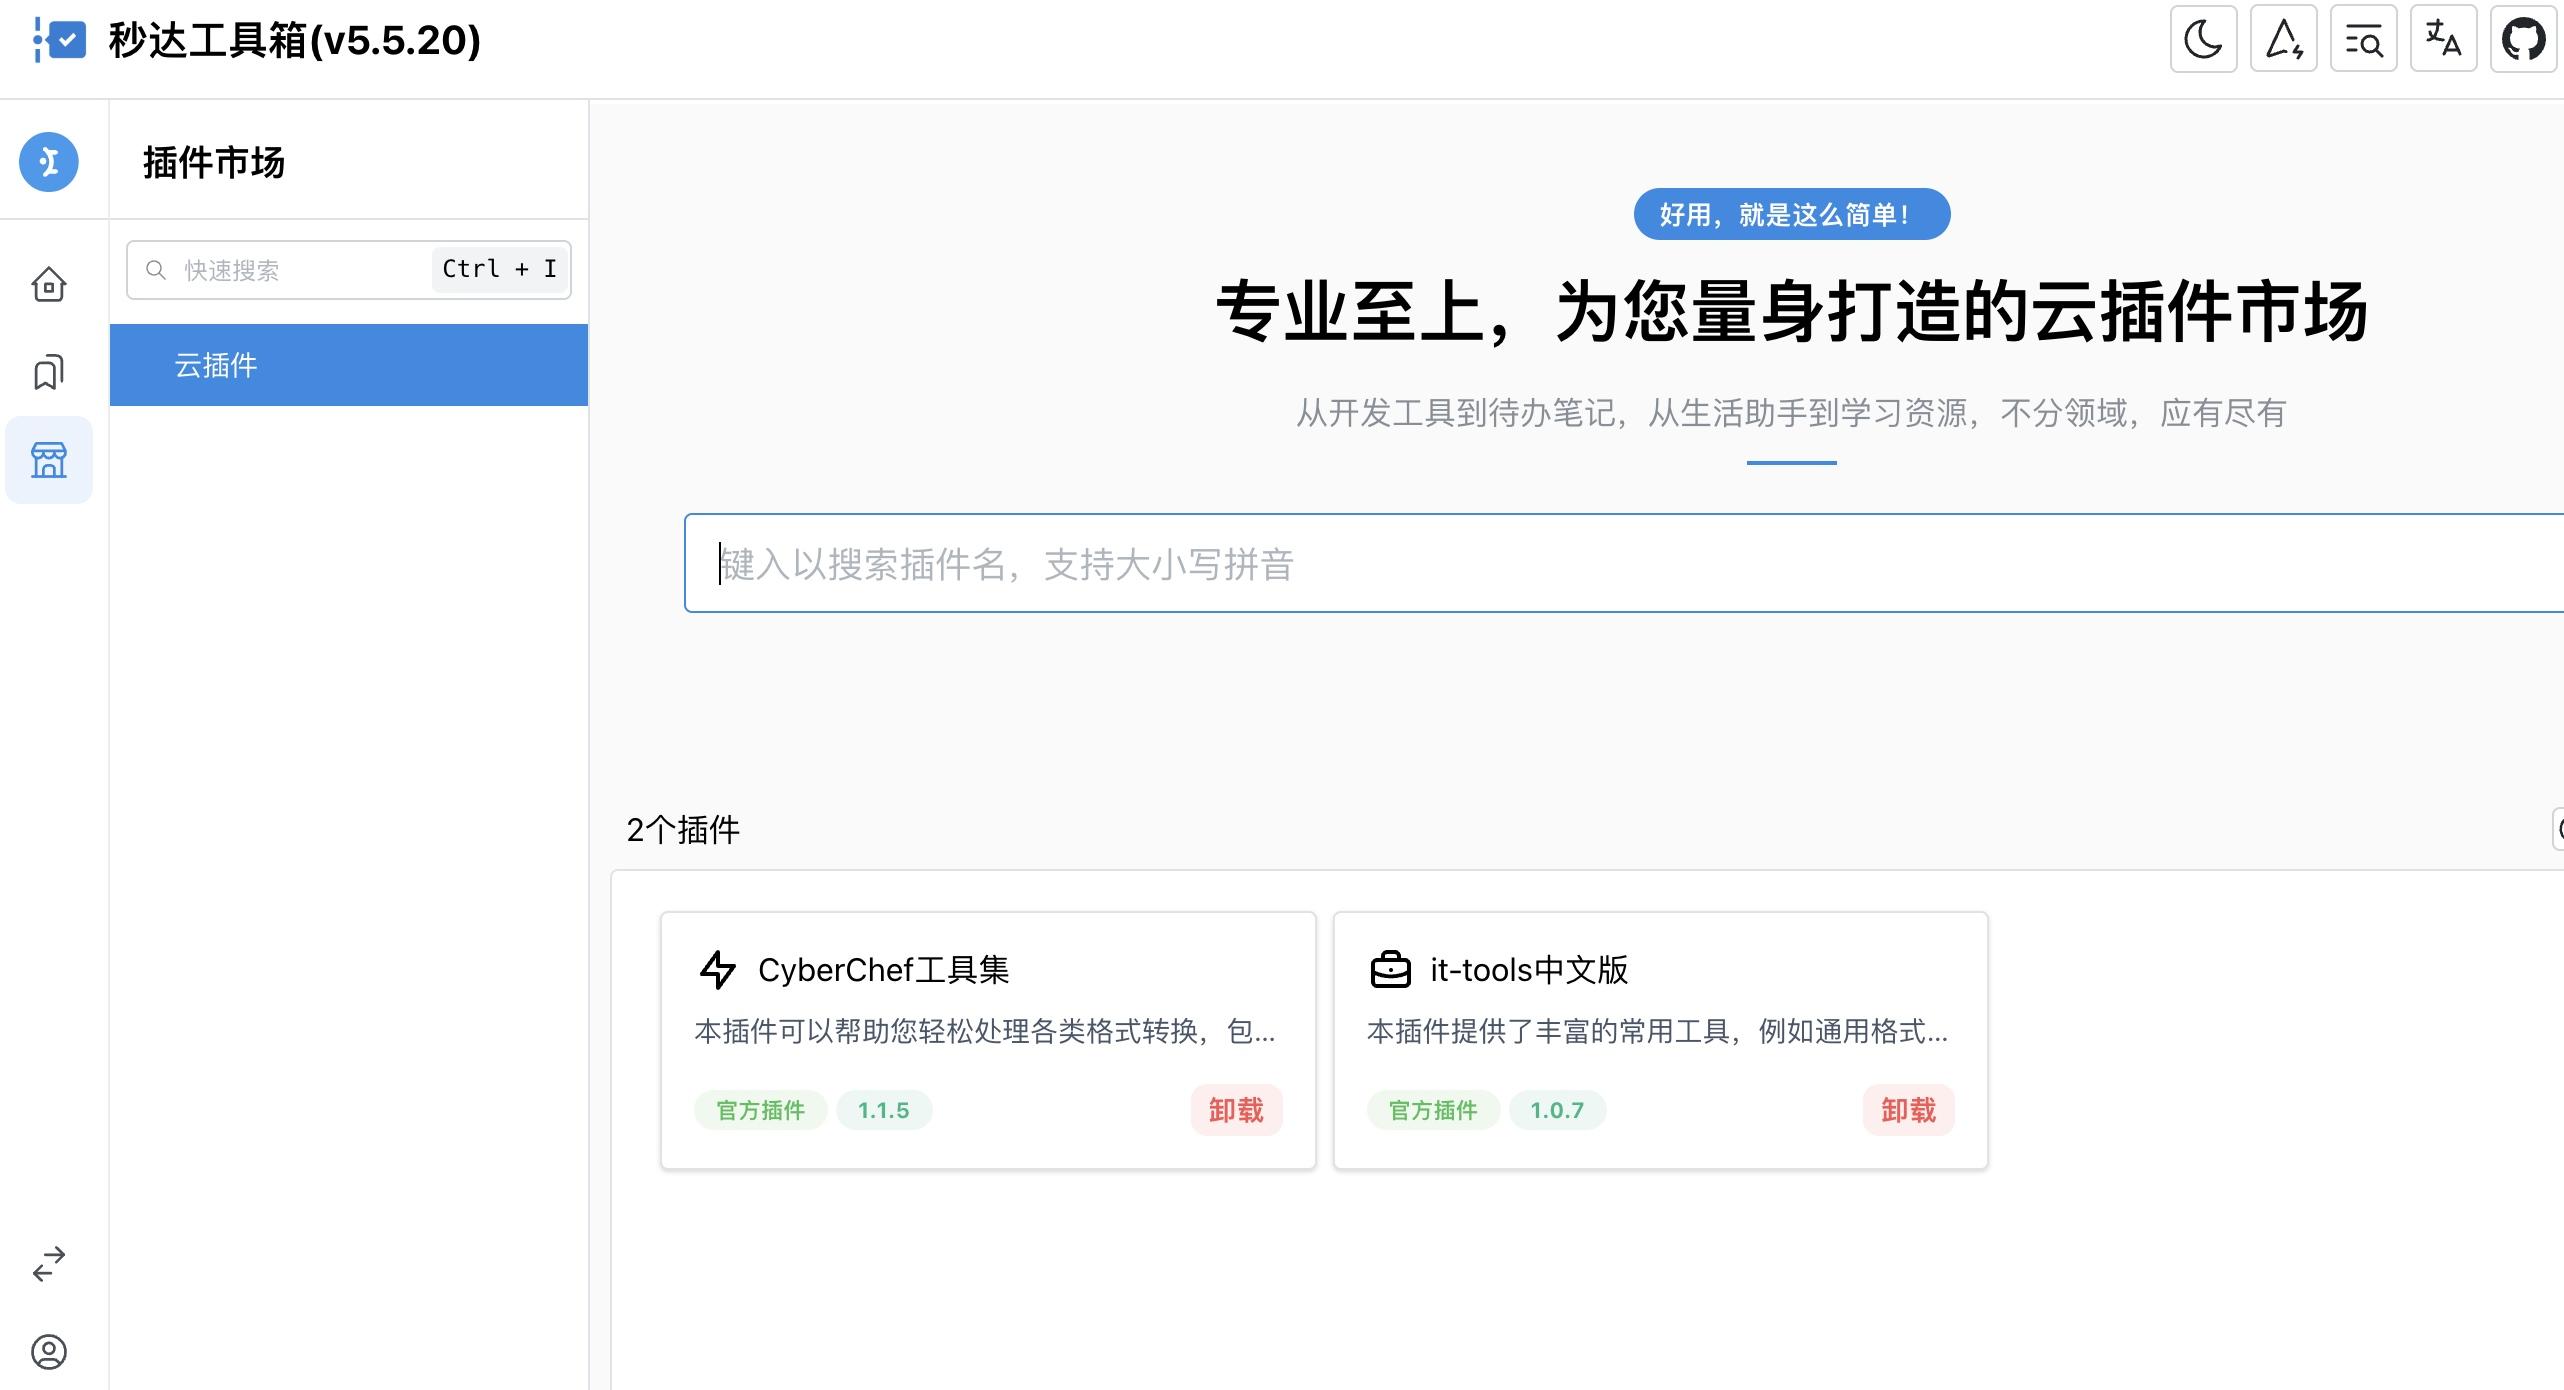Uninstall the it-tools中文版 plugin
The image size is (2564, 1390).
[1908, 1110]
